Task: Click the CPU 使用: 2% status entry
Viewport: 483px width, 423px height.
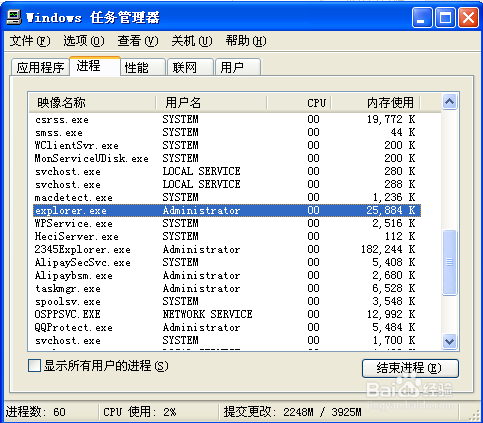Action: pyautogui.click(x=140, y=412)
